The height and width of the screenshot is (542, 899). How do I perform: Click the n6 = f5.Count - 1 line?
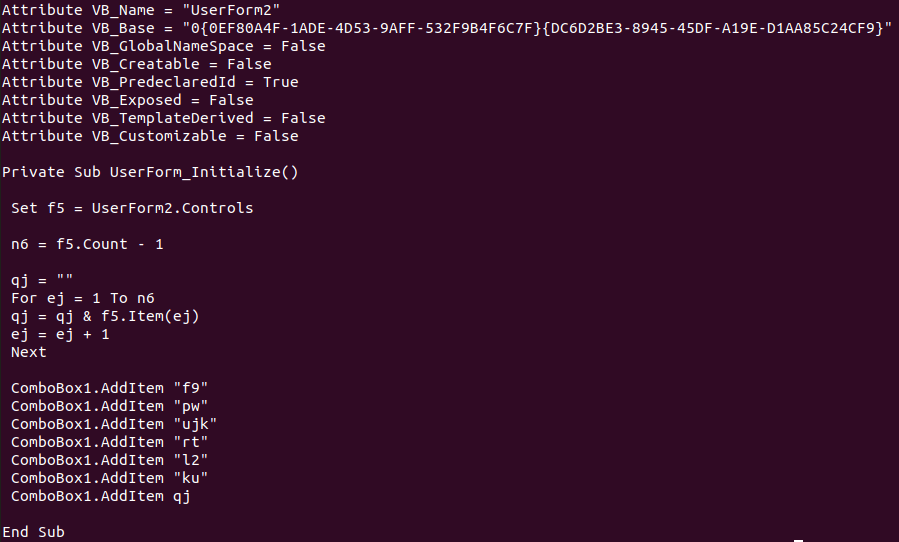(87, 244)
